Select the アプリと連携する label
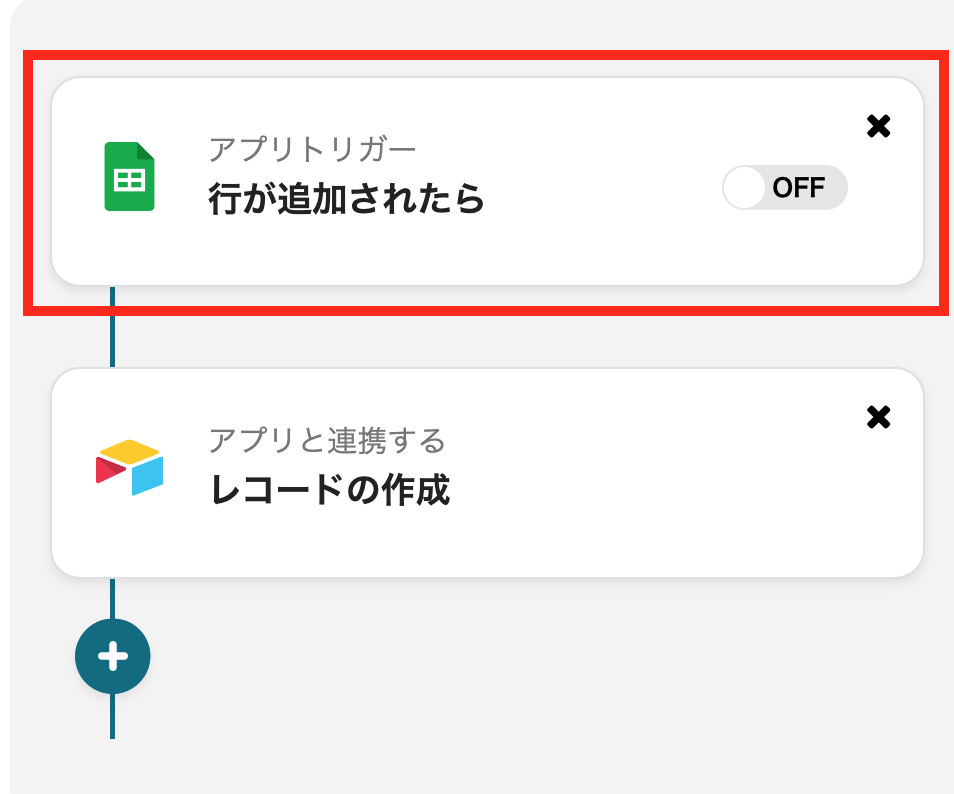This screenshot has width=954, height=794. [x=327, y=439]
